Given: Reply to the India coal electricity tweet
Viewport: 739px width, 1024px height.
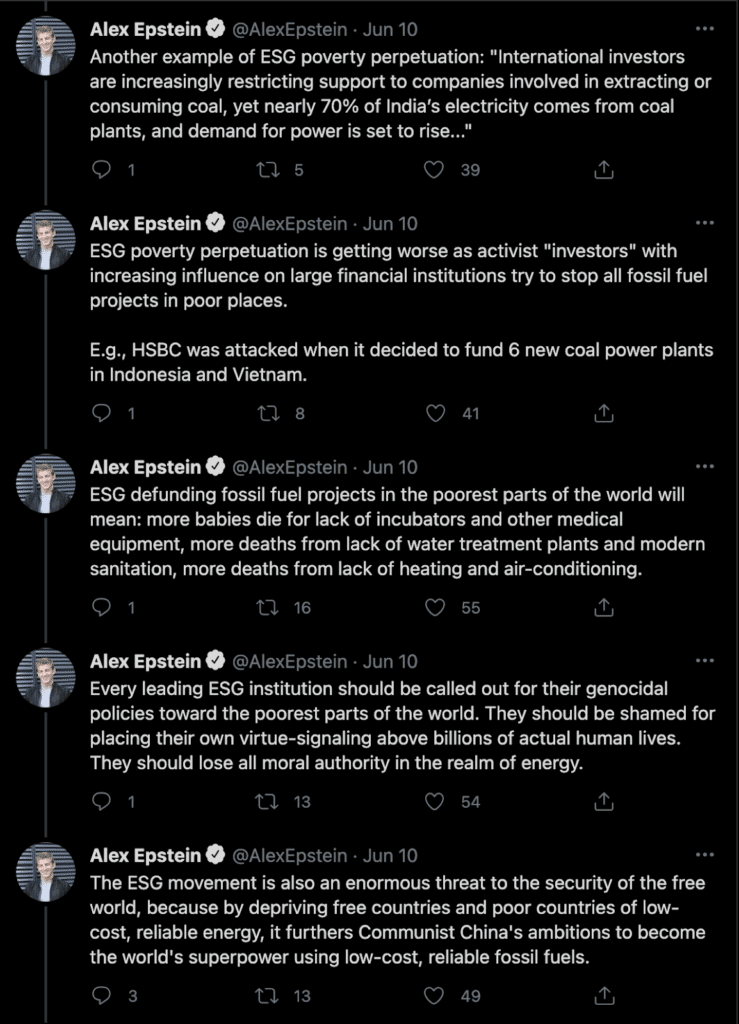Looking at the screenshot, I should 102,170.
